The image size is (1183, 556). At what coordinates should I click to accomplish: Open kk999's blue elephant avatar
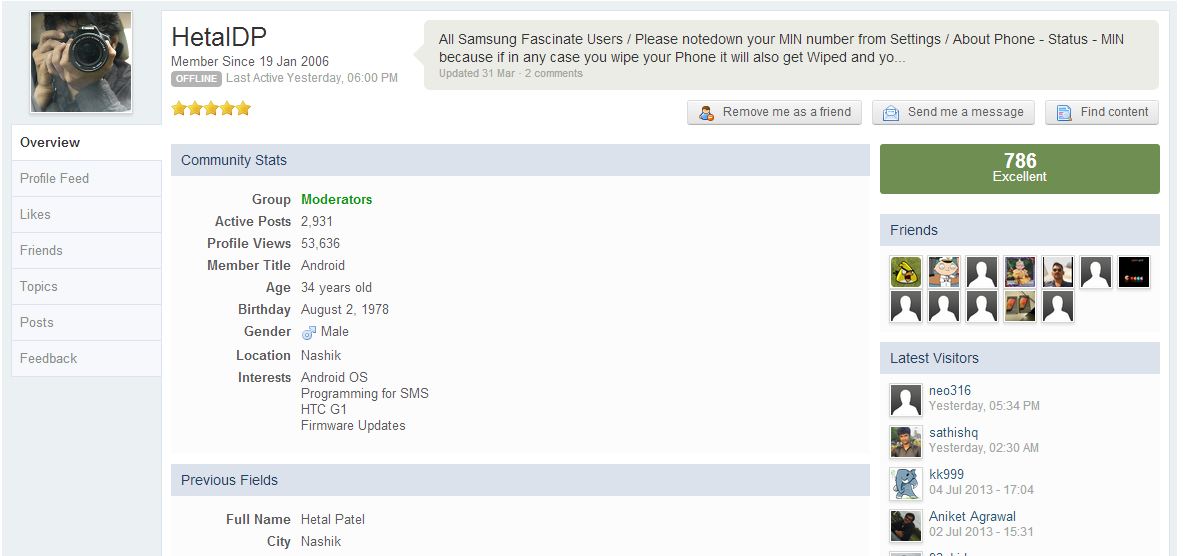click(x=906, y=483)
